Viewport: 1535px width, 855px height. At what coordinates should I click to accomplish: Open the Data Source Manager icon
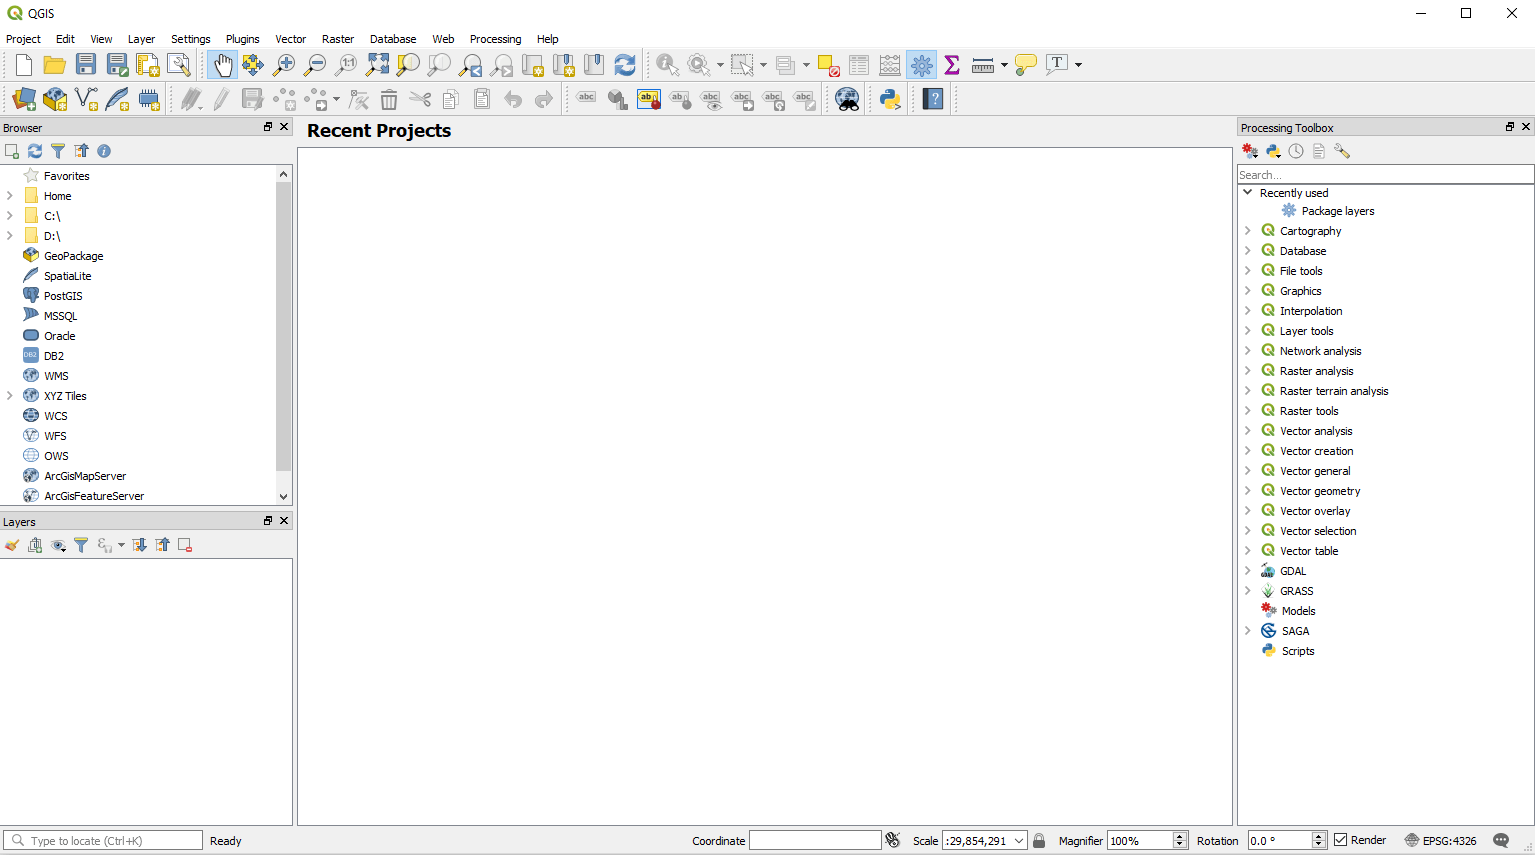pos(23,99)
